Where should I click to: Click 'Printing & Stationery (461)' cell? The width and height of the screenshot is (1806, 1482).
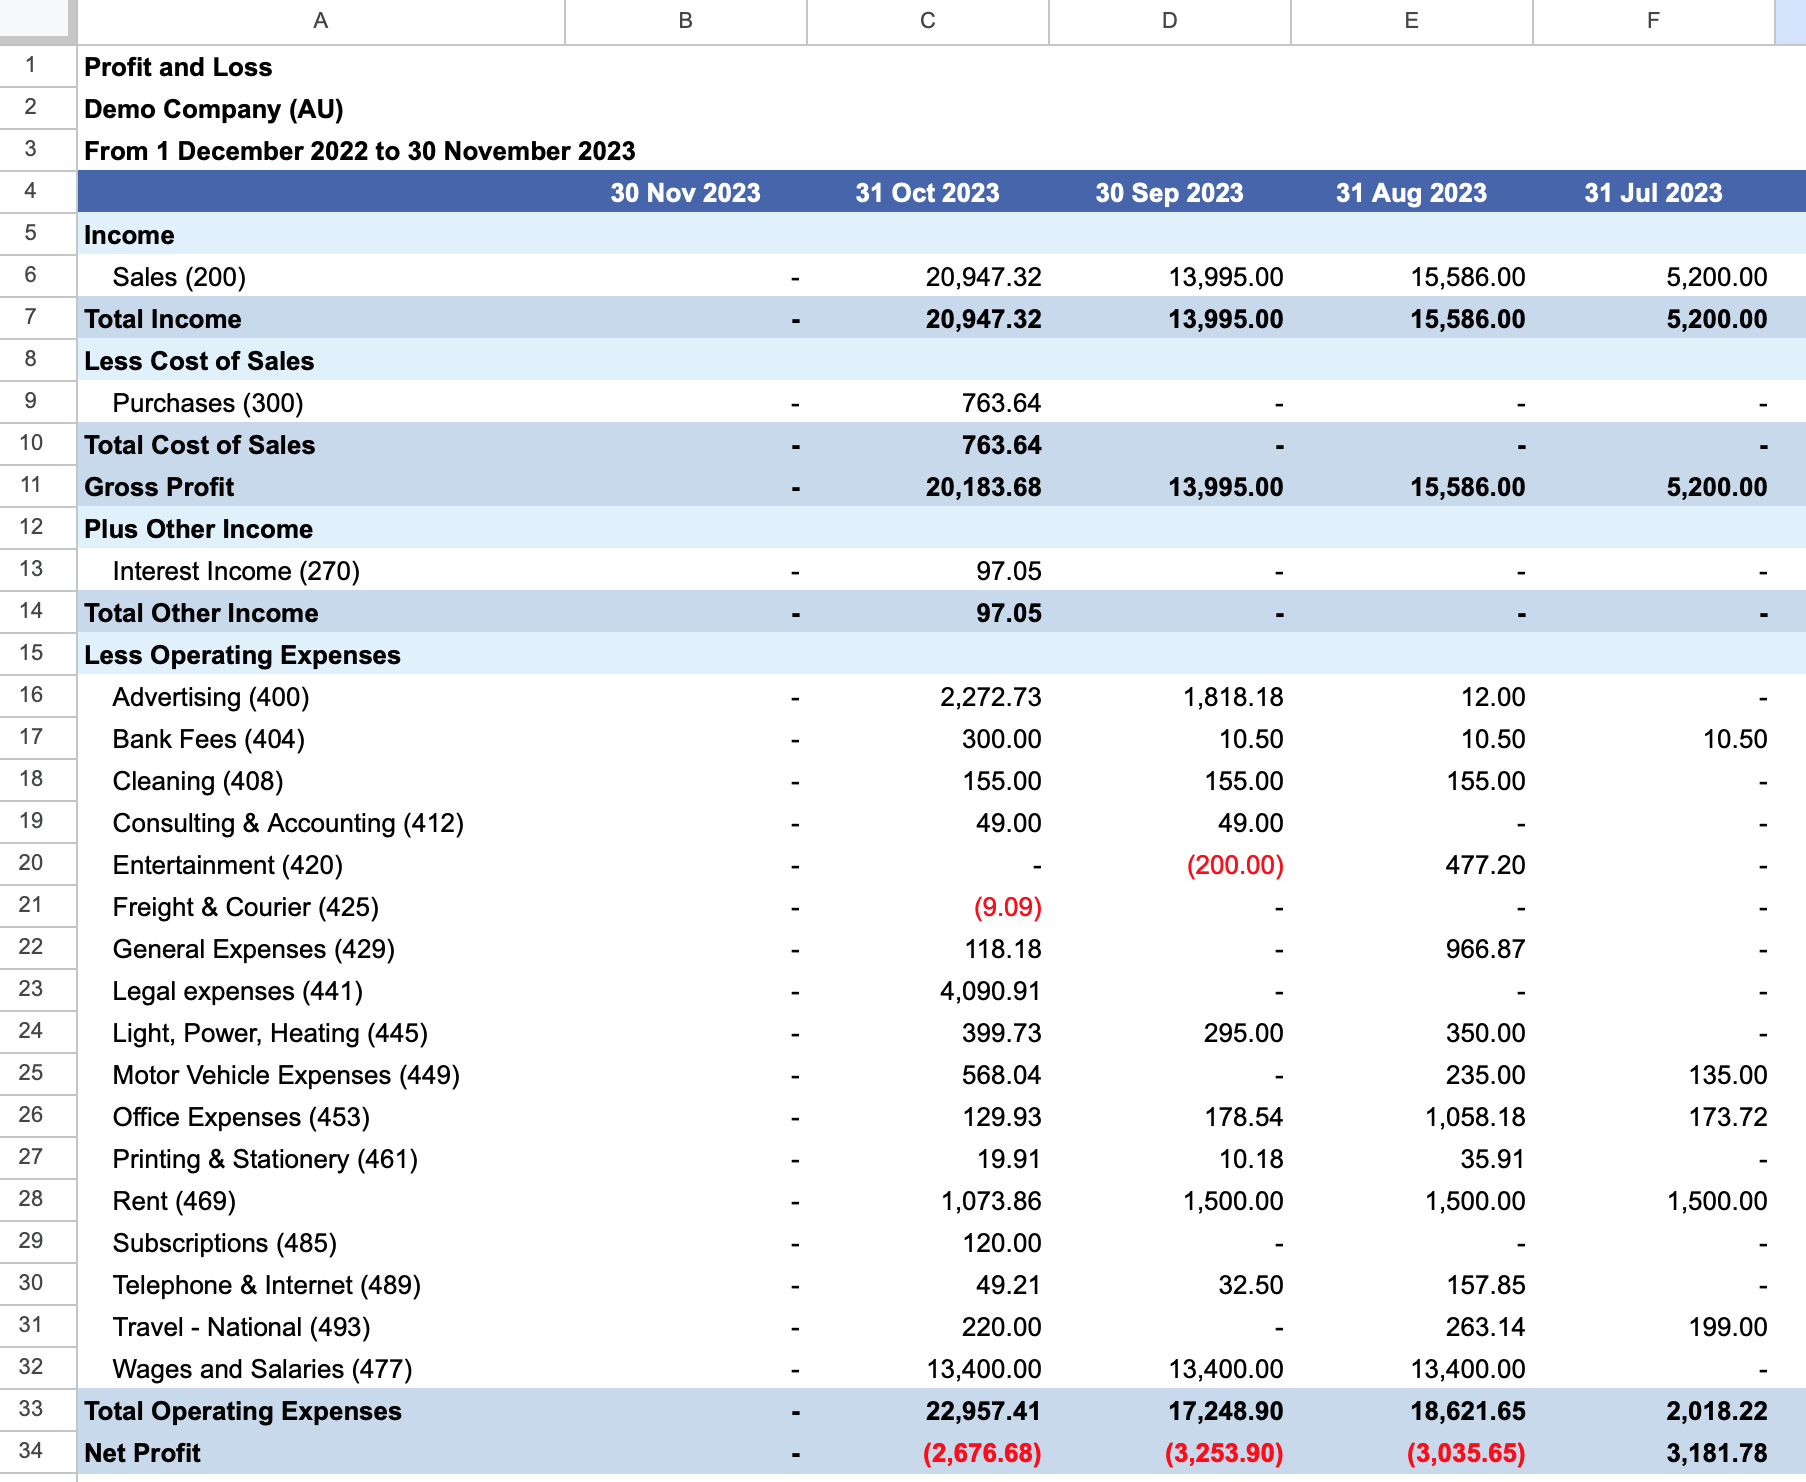pyautogui.click(x=321, y=1159)
